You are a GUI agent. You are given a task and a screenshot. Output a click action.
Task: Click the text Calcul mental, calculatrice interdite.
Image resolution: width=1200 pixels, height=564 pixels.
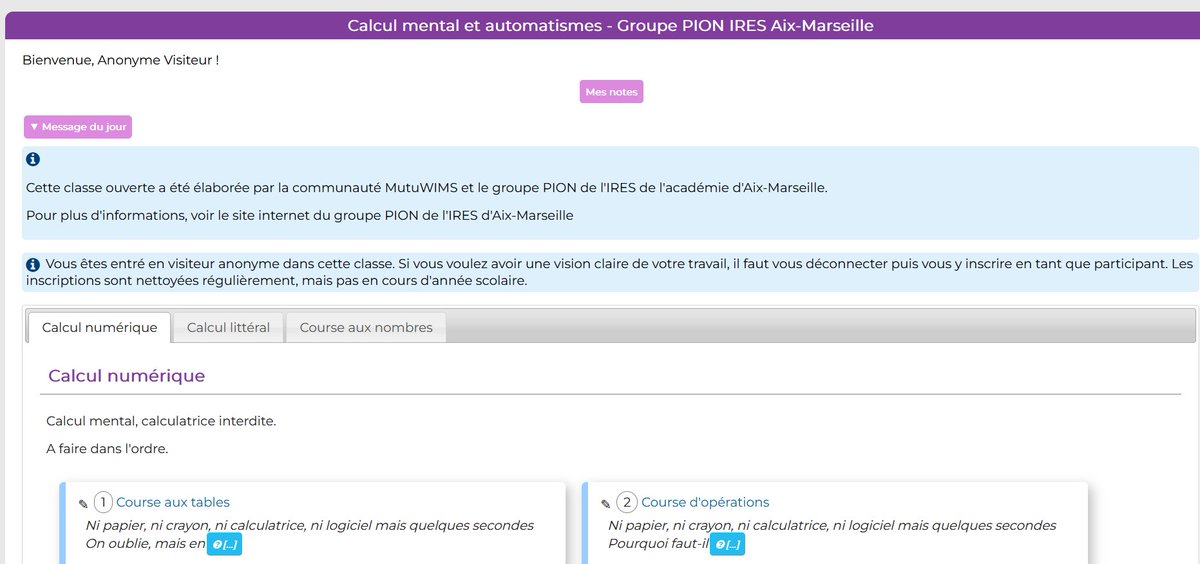point(161,421)
